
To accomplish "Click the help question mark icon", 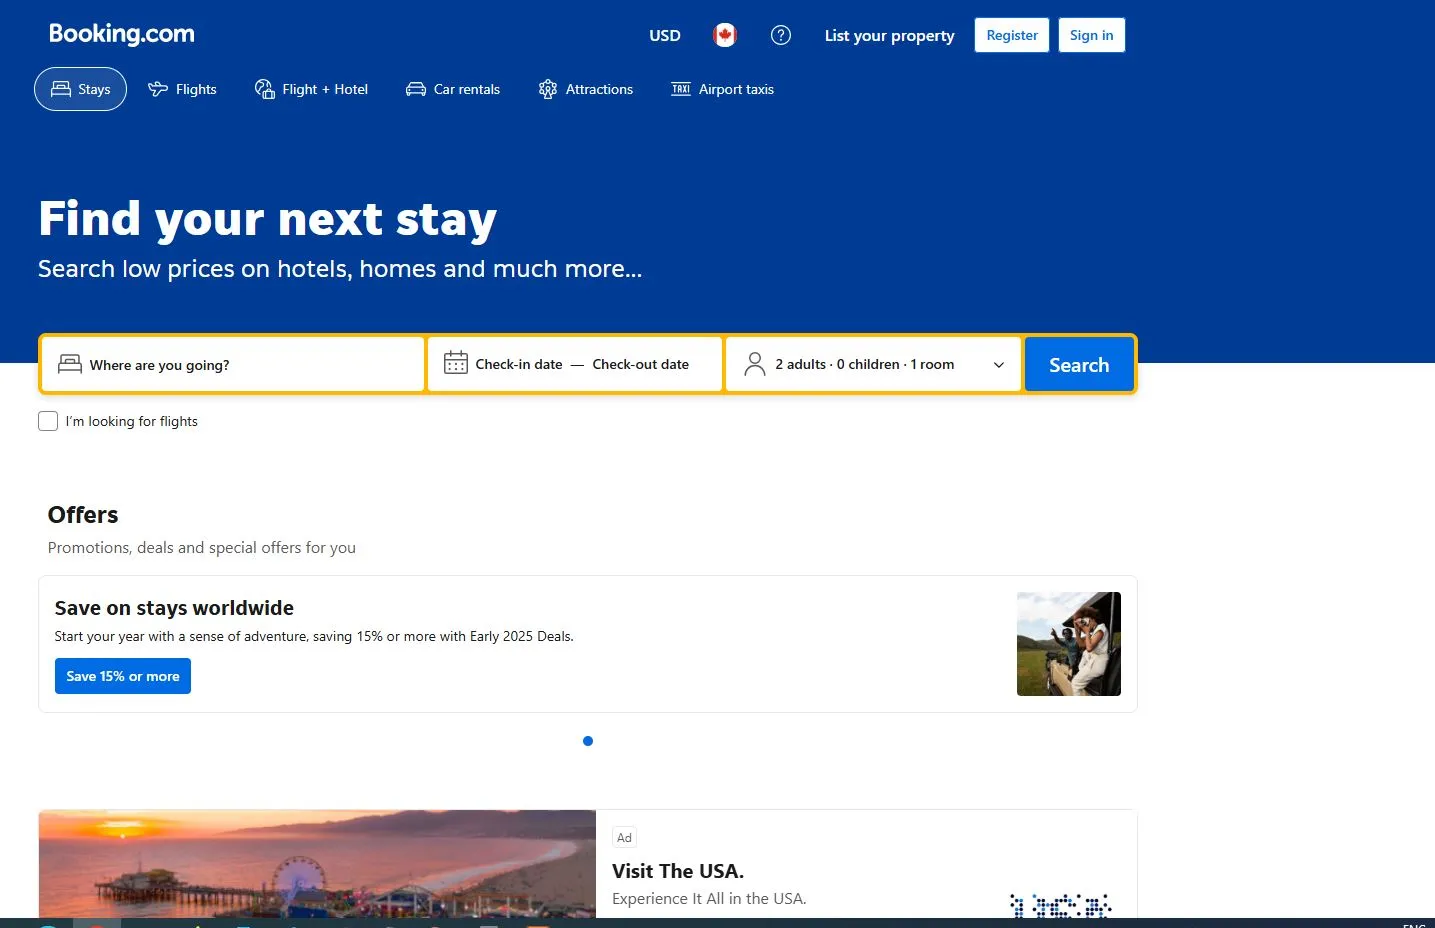I will [781, 35].
